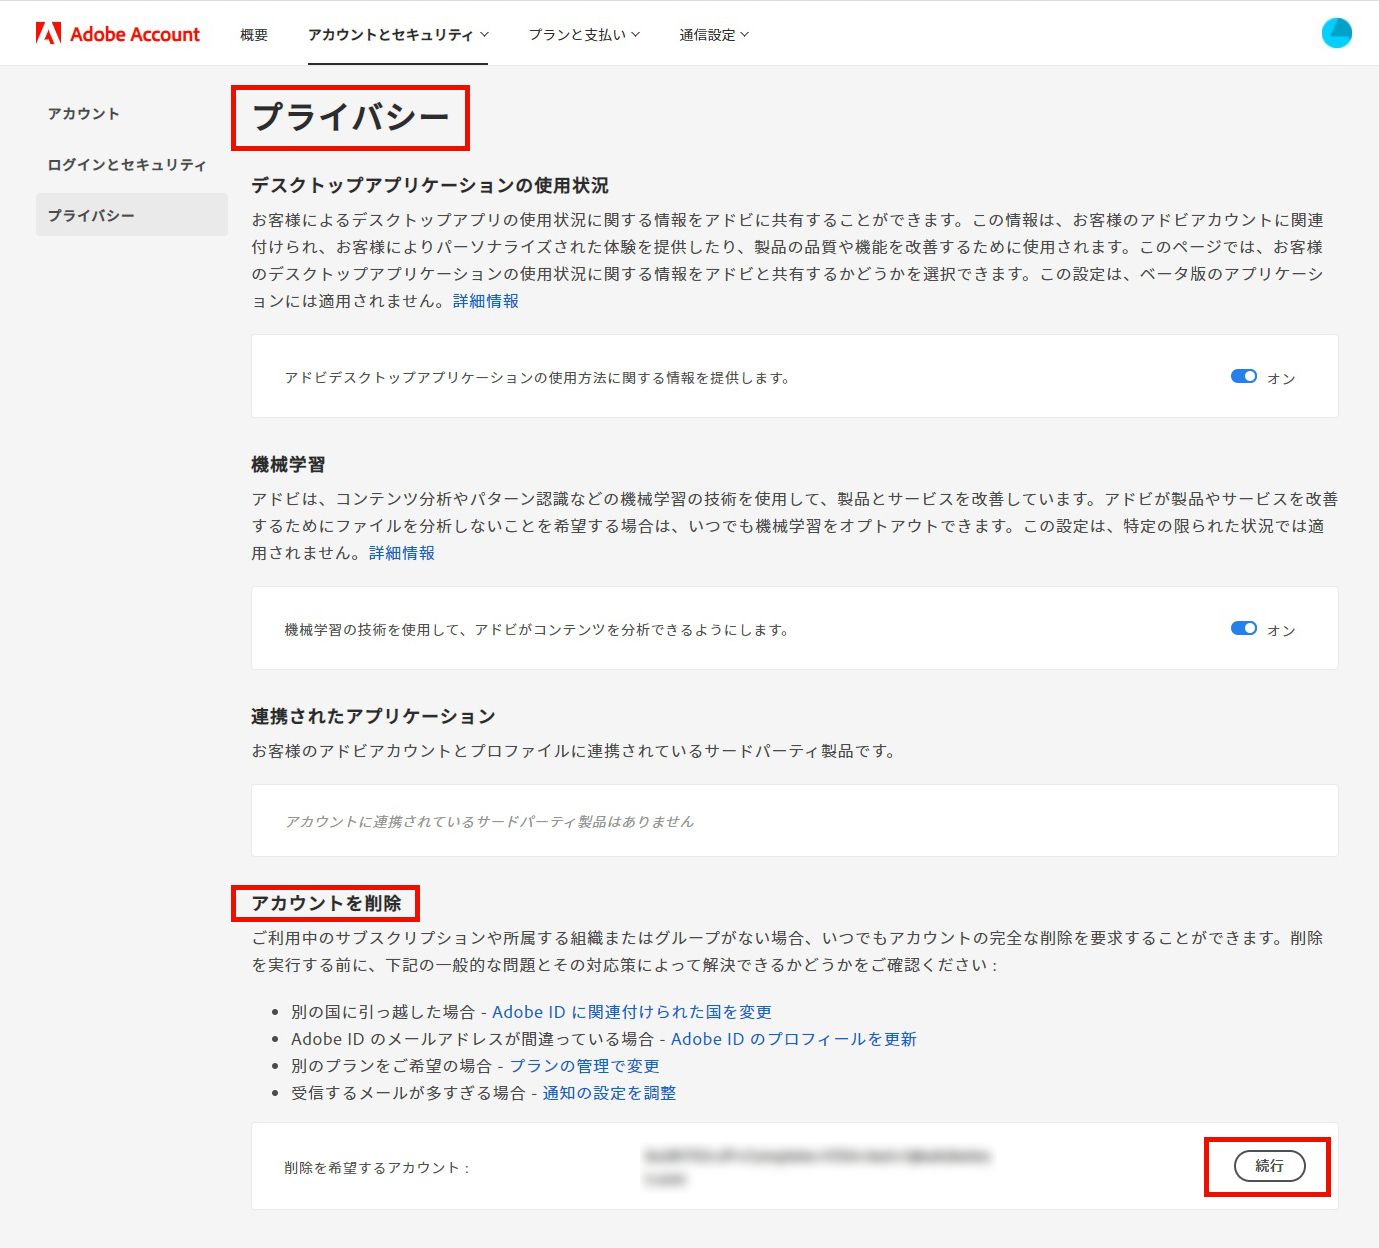Open the user profile avatar
Image resolution: width=1379 pixels, height=1248 pixels.
click(x=1336, y=33)
